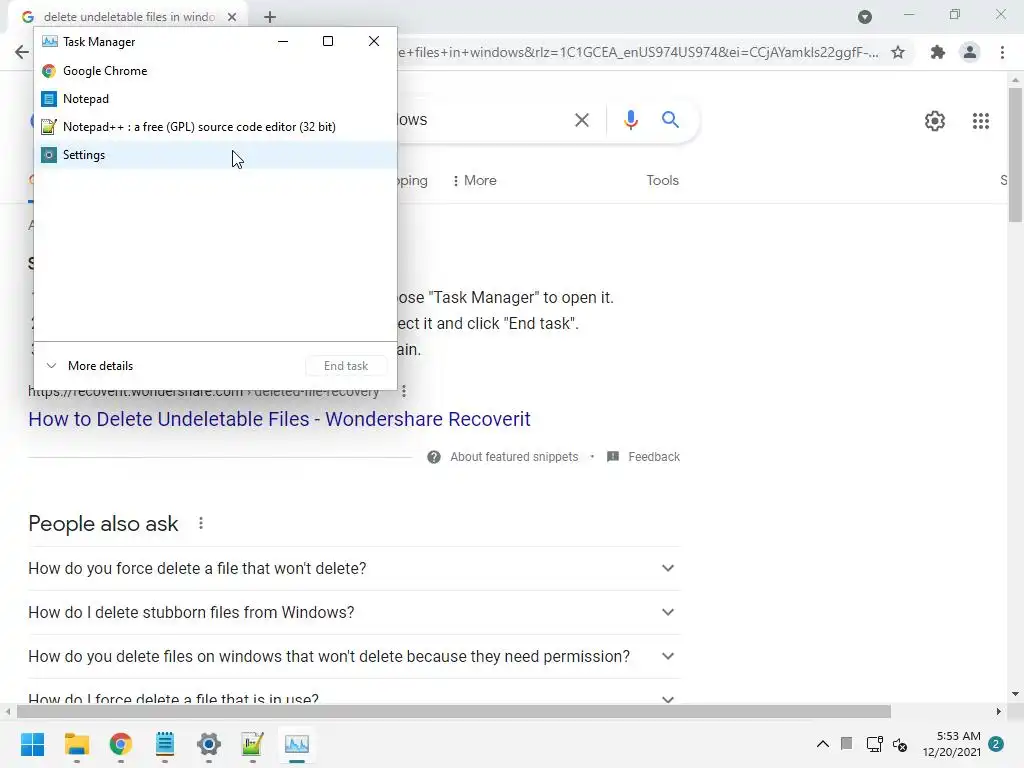
Task: Switch to Notepad via taskbar icon
Action: point(165,744)
